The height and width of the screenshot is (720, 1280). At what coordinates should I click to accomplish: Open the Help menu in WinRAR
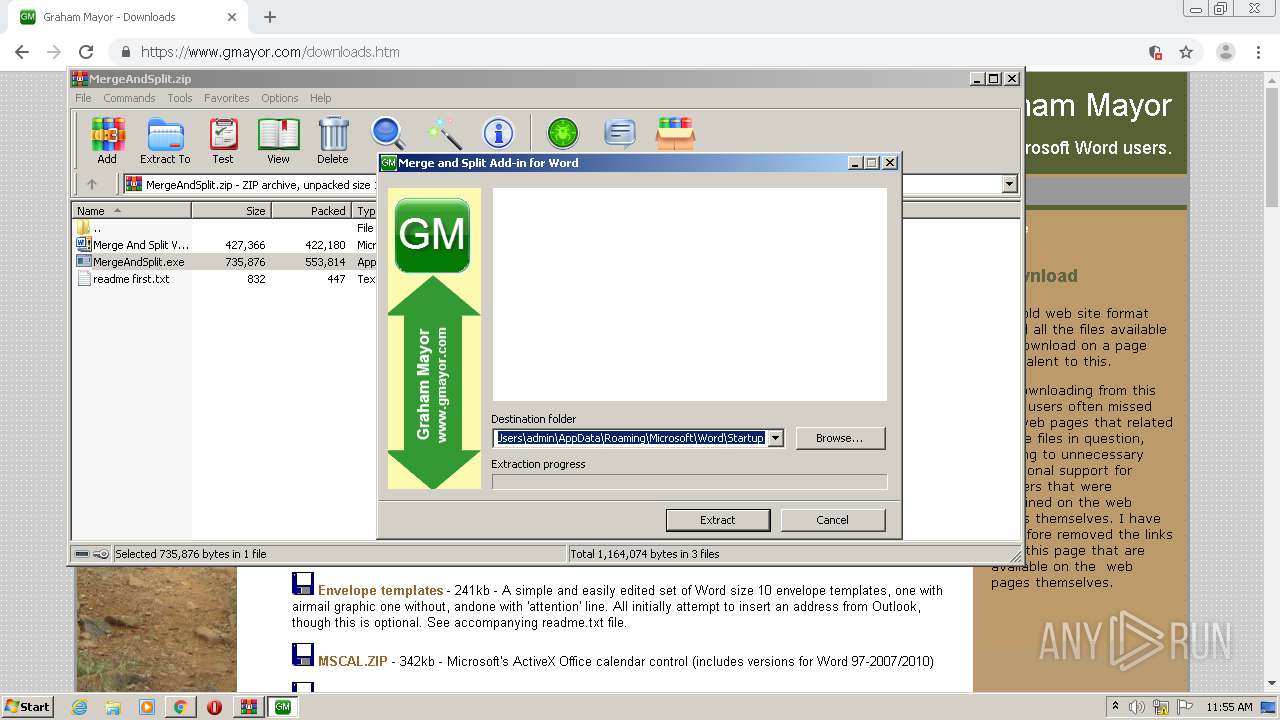pos(320,98)
